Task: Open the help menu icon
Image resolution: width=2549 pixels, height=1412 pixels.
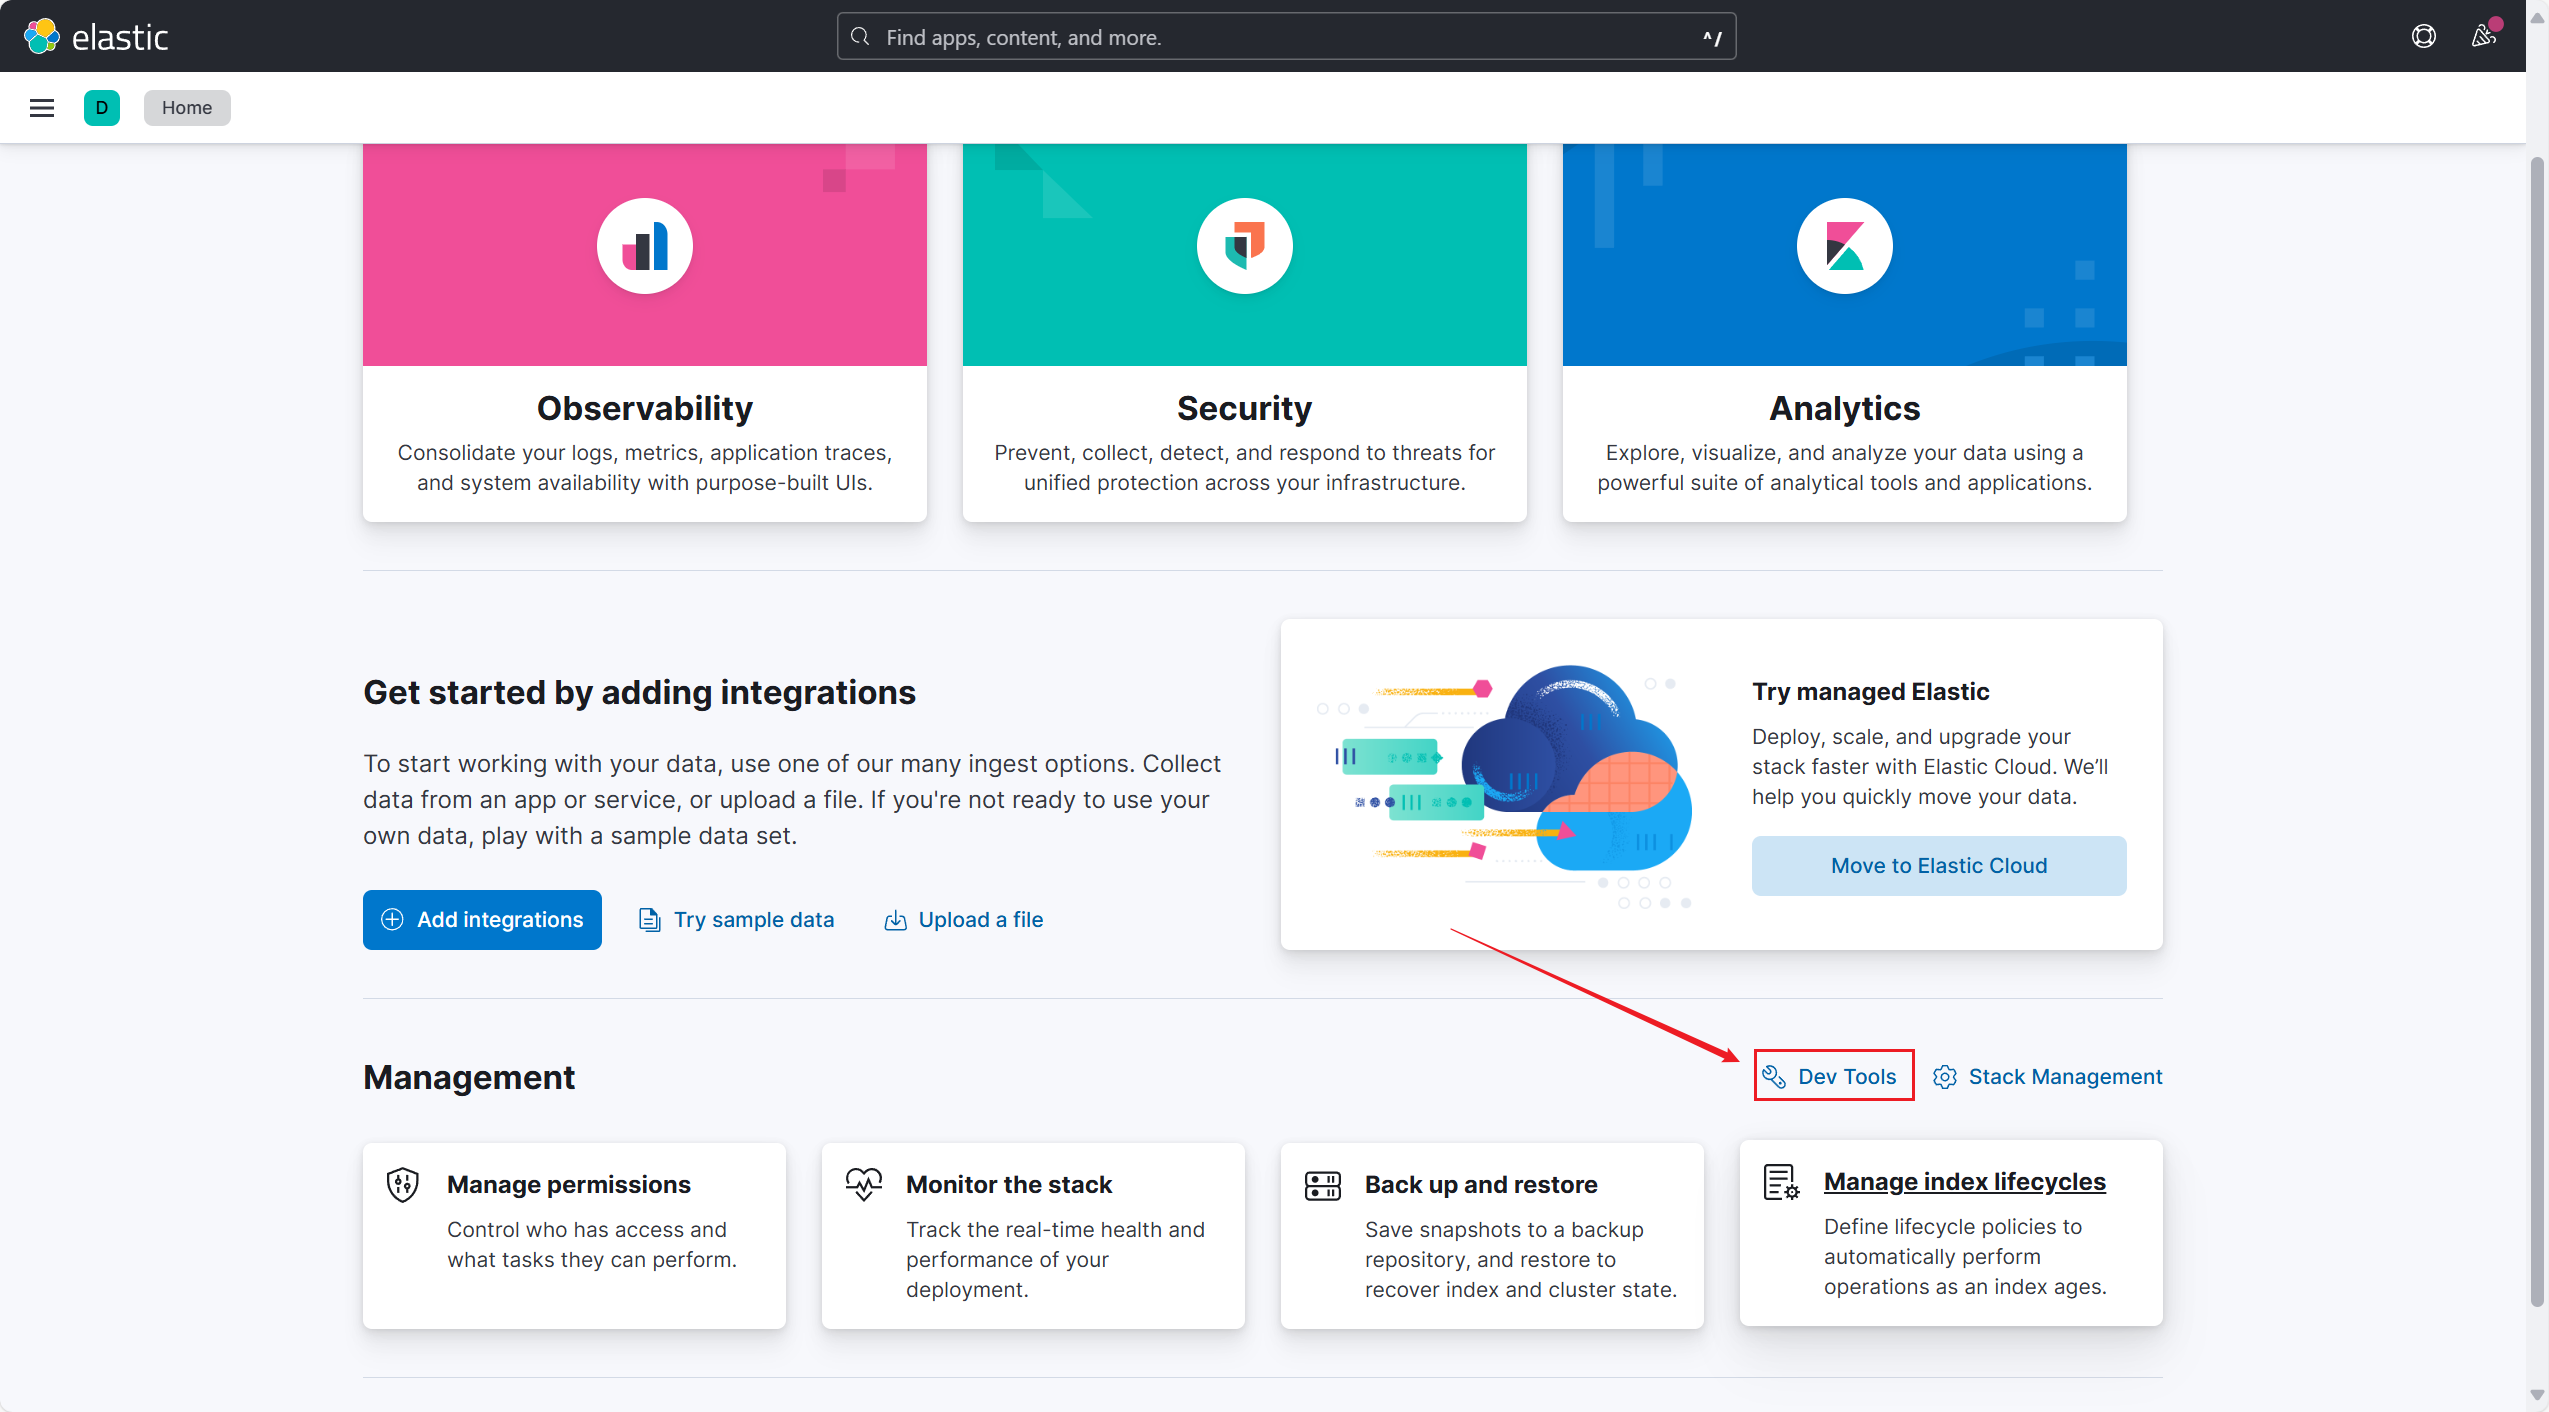Action: click(x=2423, y=37)
